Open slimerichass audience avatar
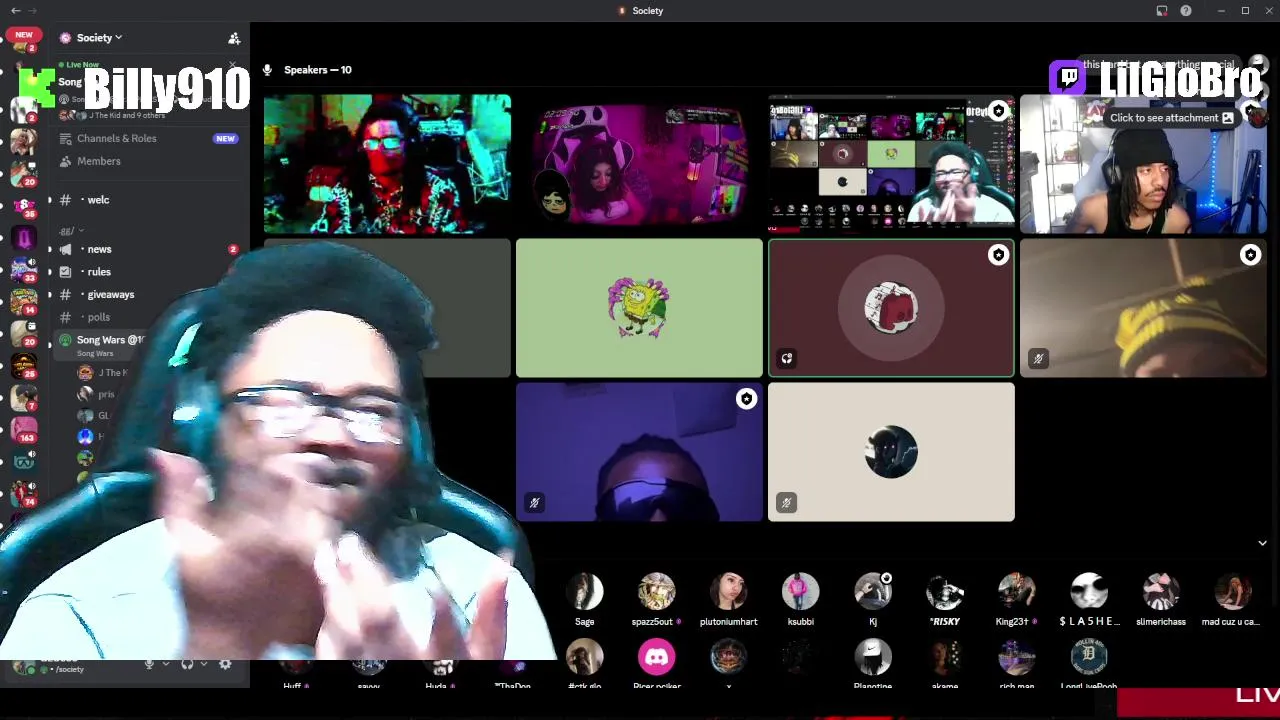The image size is (1280, 720). [x=1161, y=592]
